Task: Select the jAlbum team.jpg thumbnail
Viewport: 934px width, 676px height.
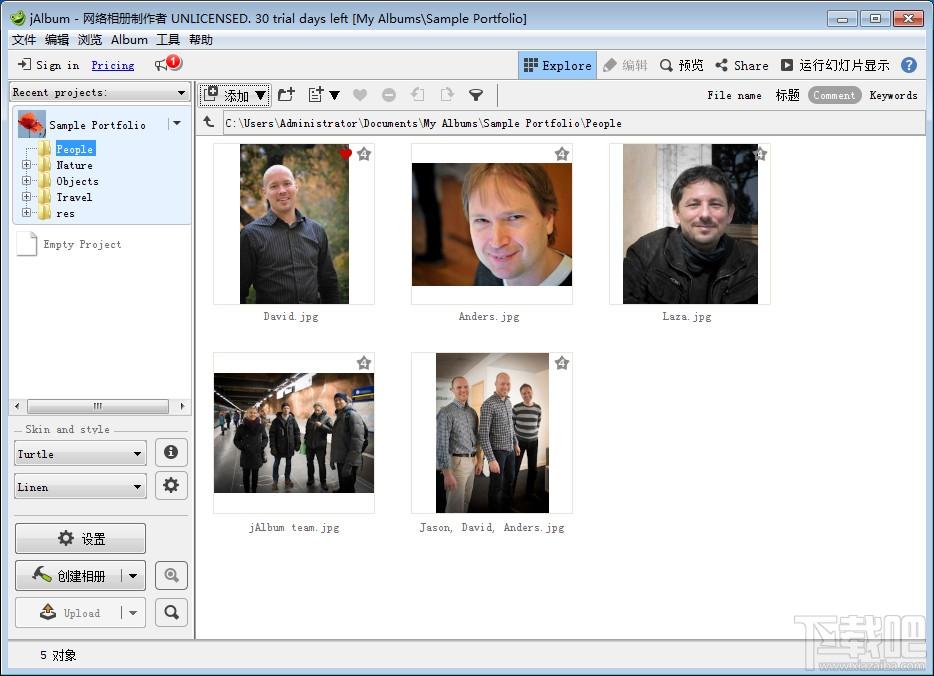Action: [294, 433]
